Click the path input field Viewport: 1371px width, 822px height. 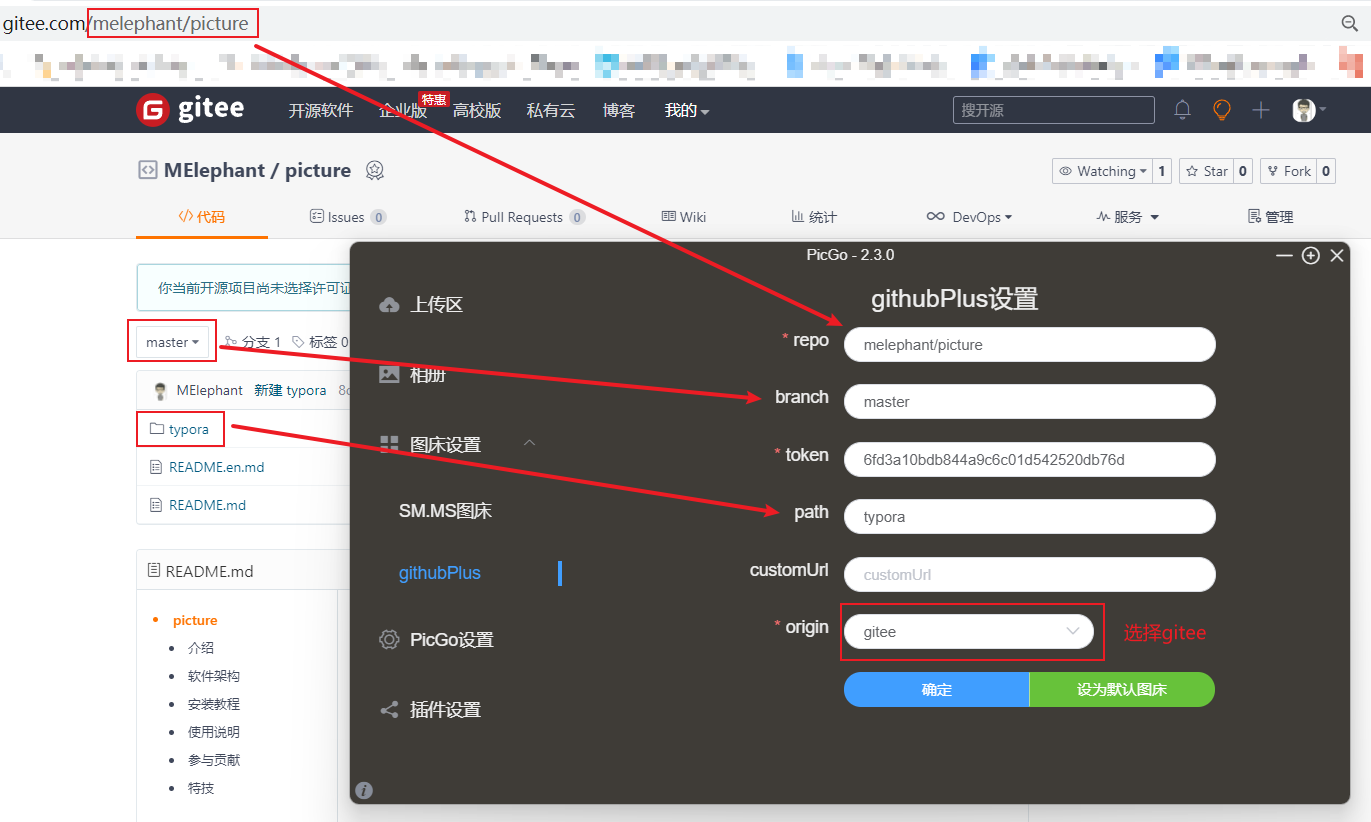(1030, 516)
